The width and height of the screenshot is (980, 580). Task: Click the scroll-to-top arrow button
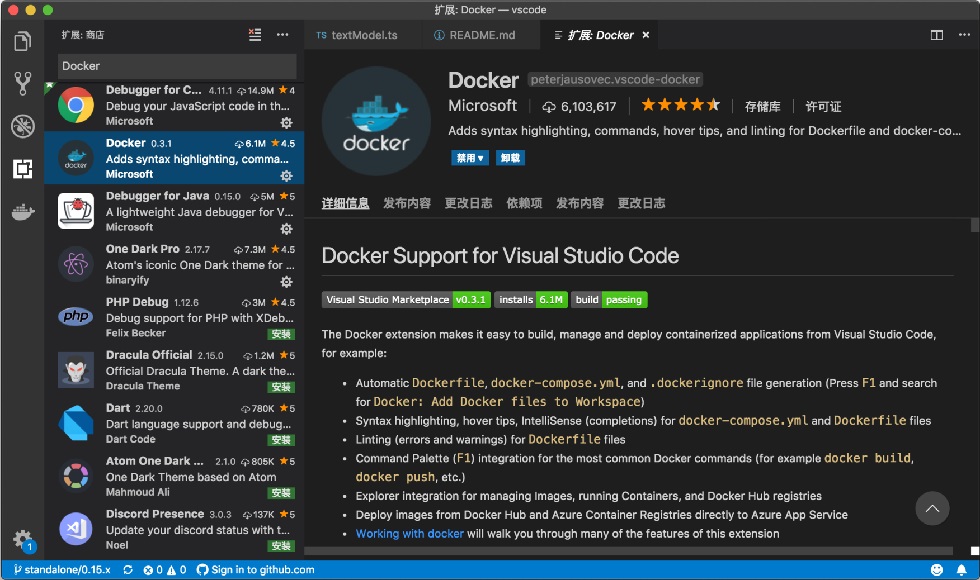932,509
